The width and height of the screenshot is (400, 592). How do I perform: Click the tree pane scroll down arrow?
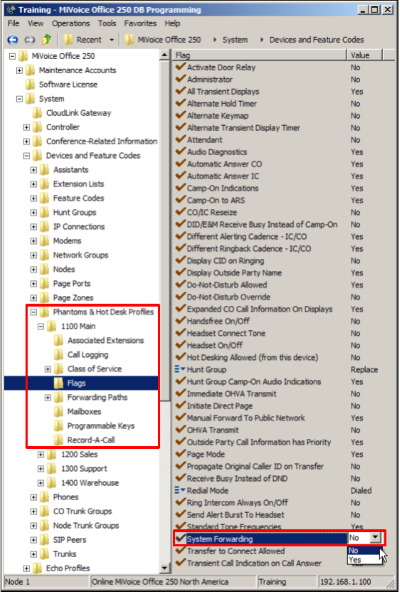164,567
